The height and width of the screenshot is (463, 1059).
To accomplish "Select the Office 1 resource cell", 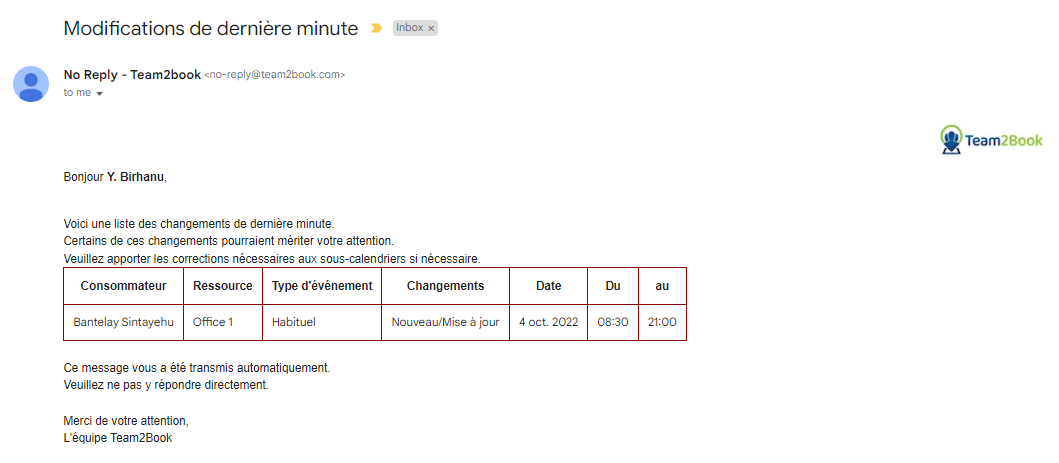I will [223, 322].
